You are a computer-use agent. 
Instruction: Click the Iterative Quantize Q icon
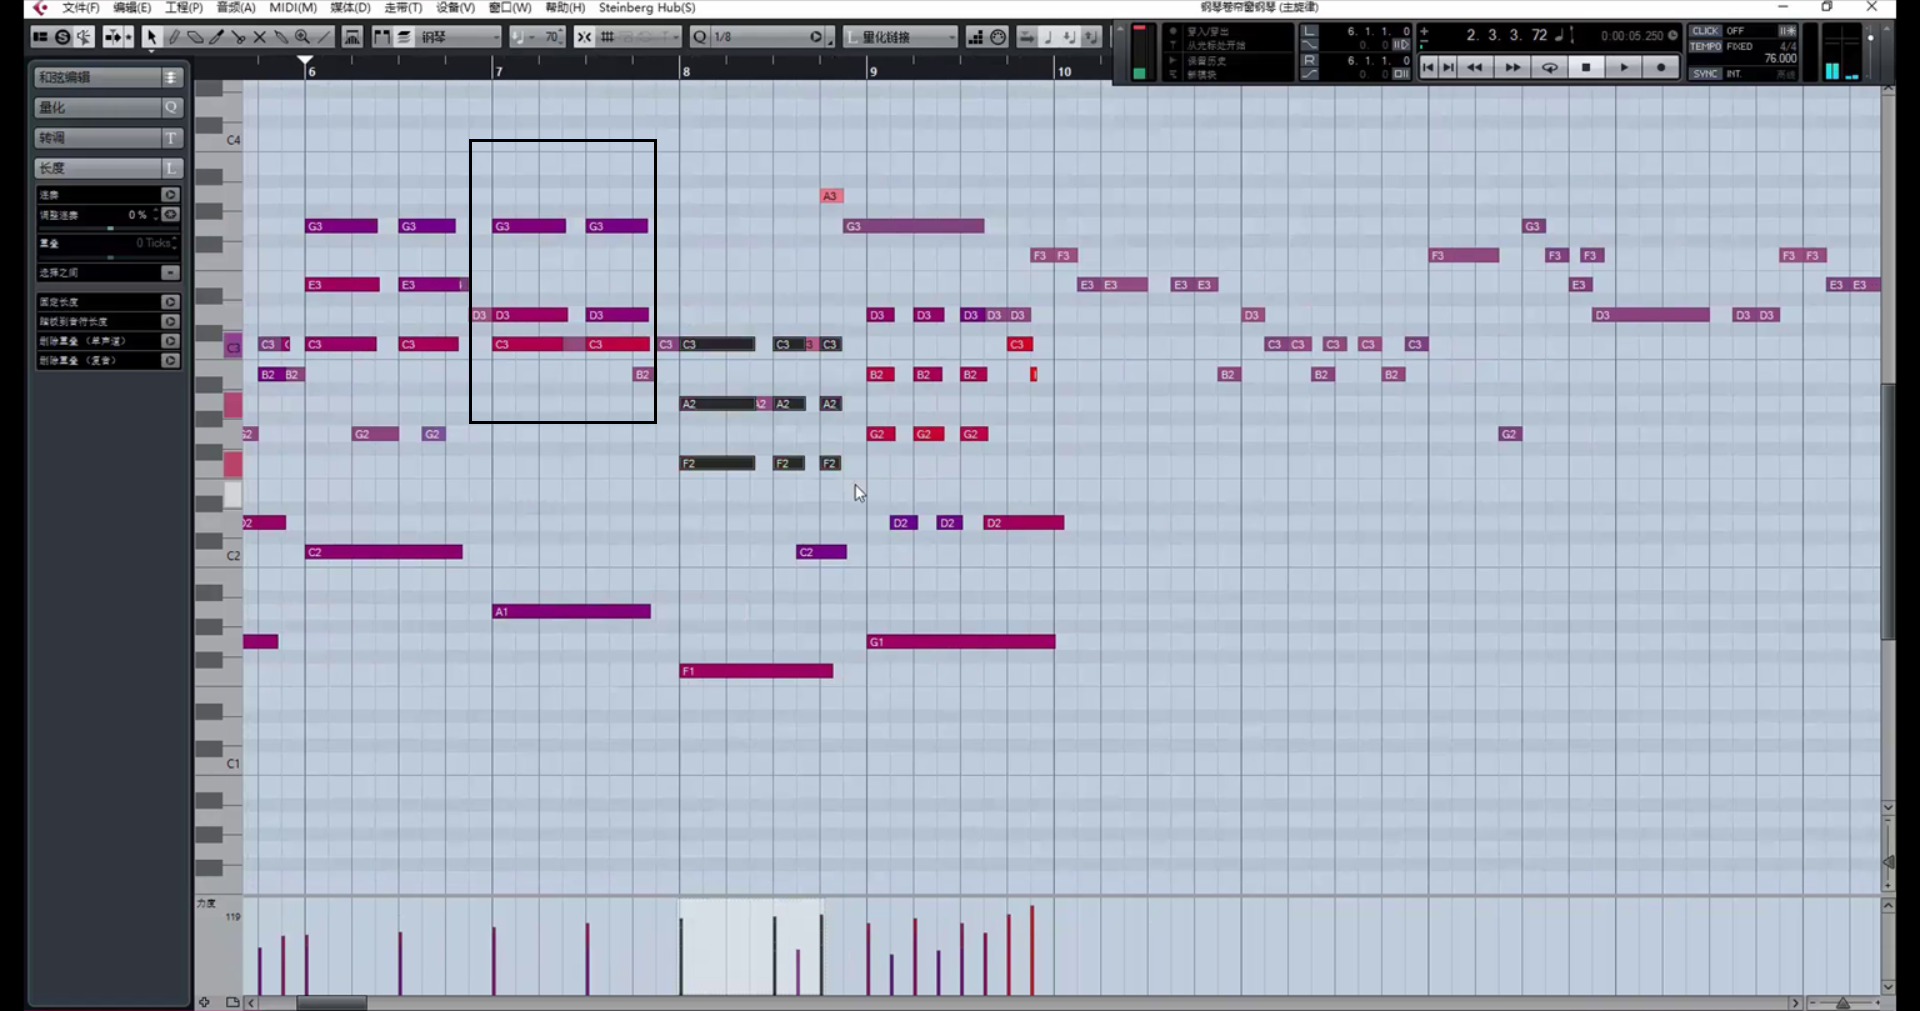tap(699, 37)
